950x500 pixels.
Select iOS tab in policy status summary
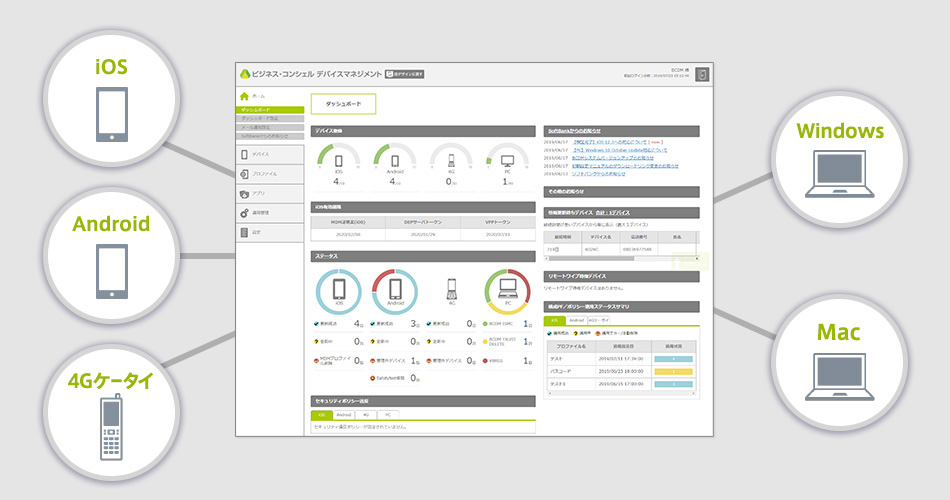pyautogui.click(x=554, y=321)
